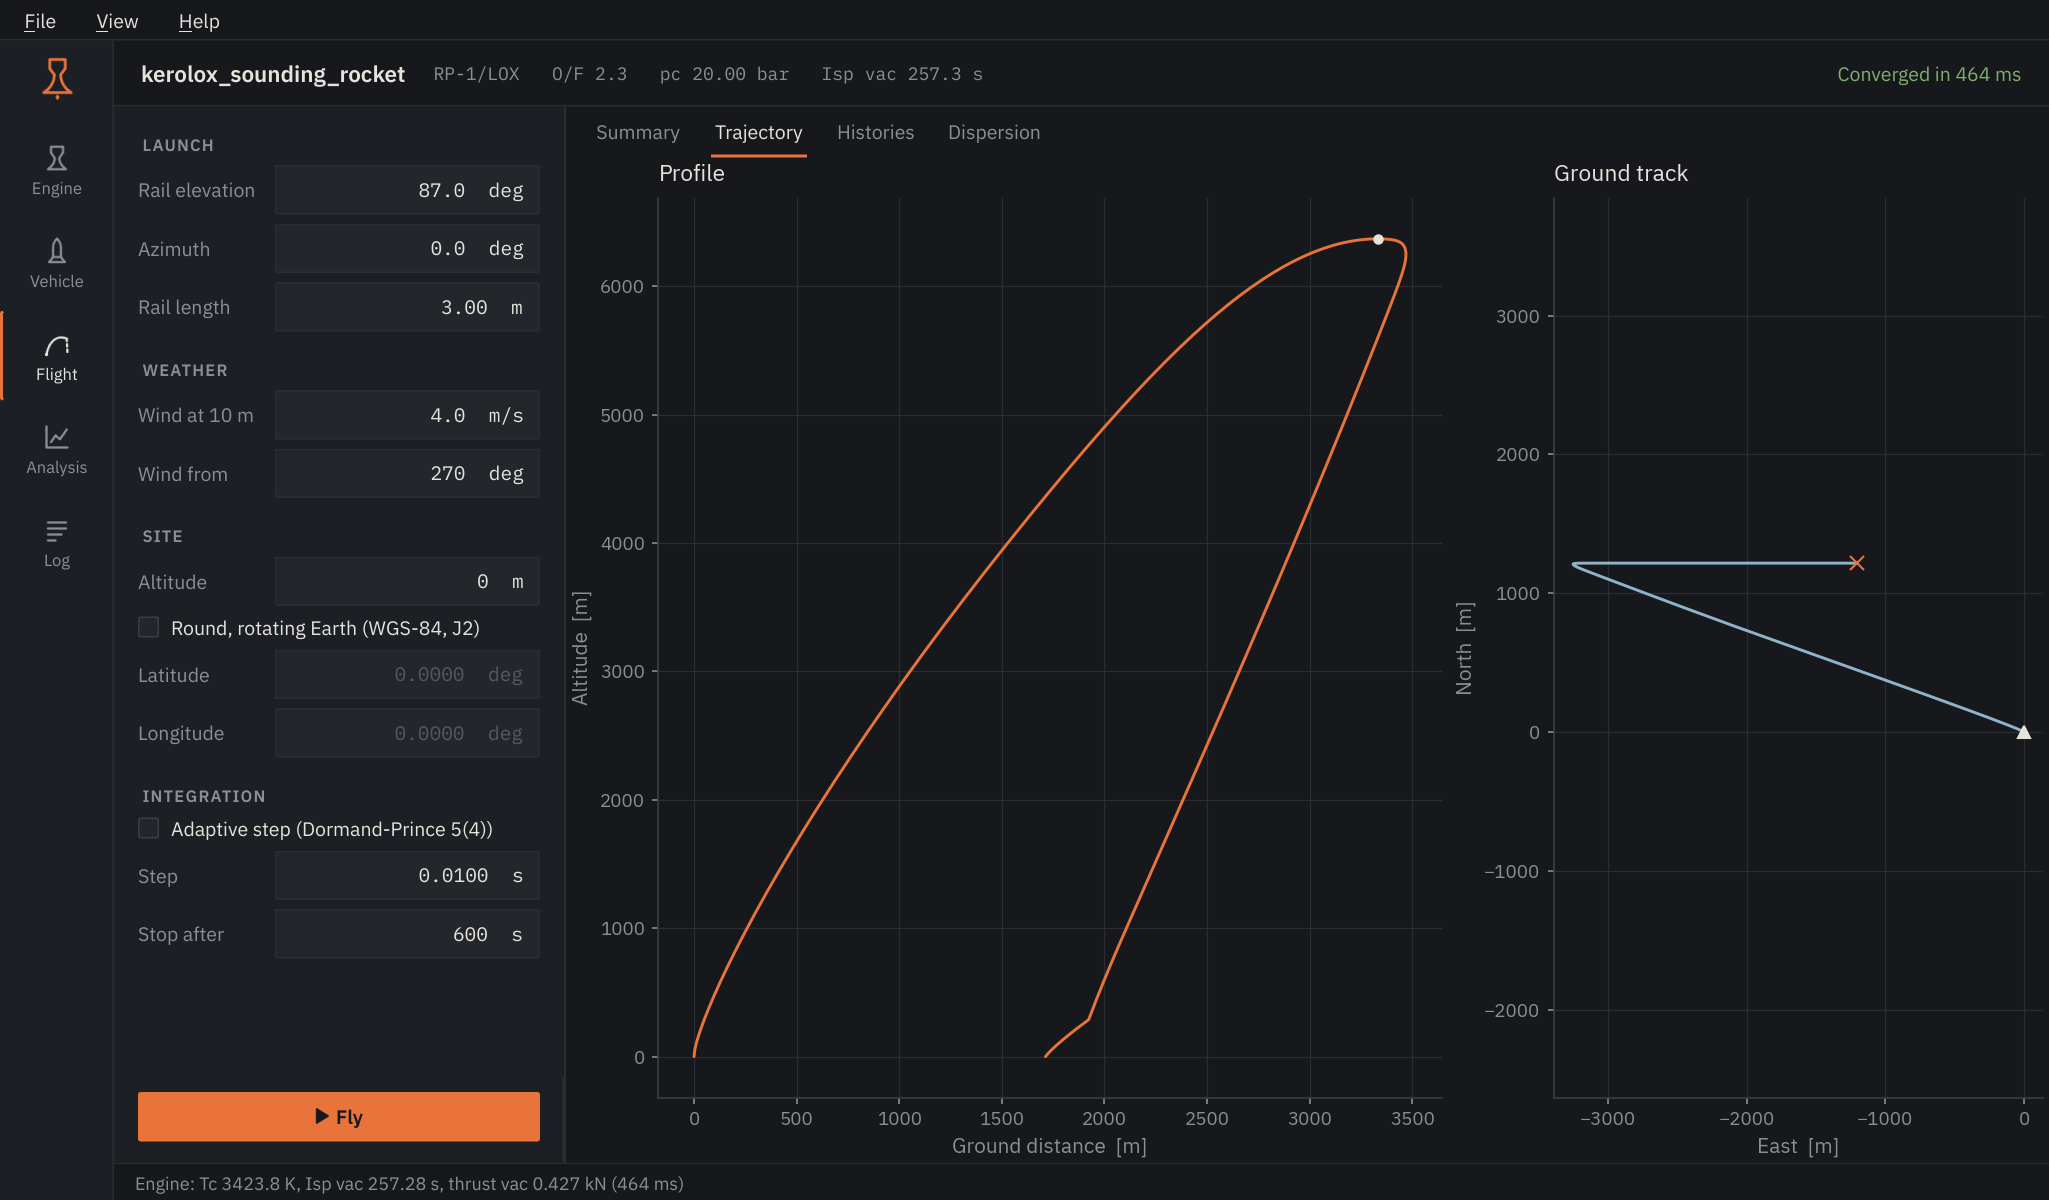Open the Engine panel

(57, 171)
